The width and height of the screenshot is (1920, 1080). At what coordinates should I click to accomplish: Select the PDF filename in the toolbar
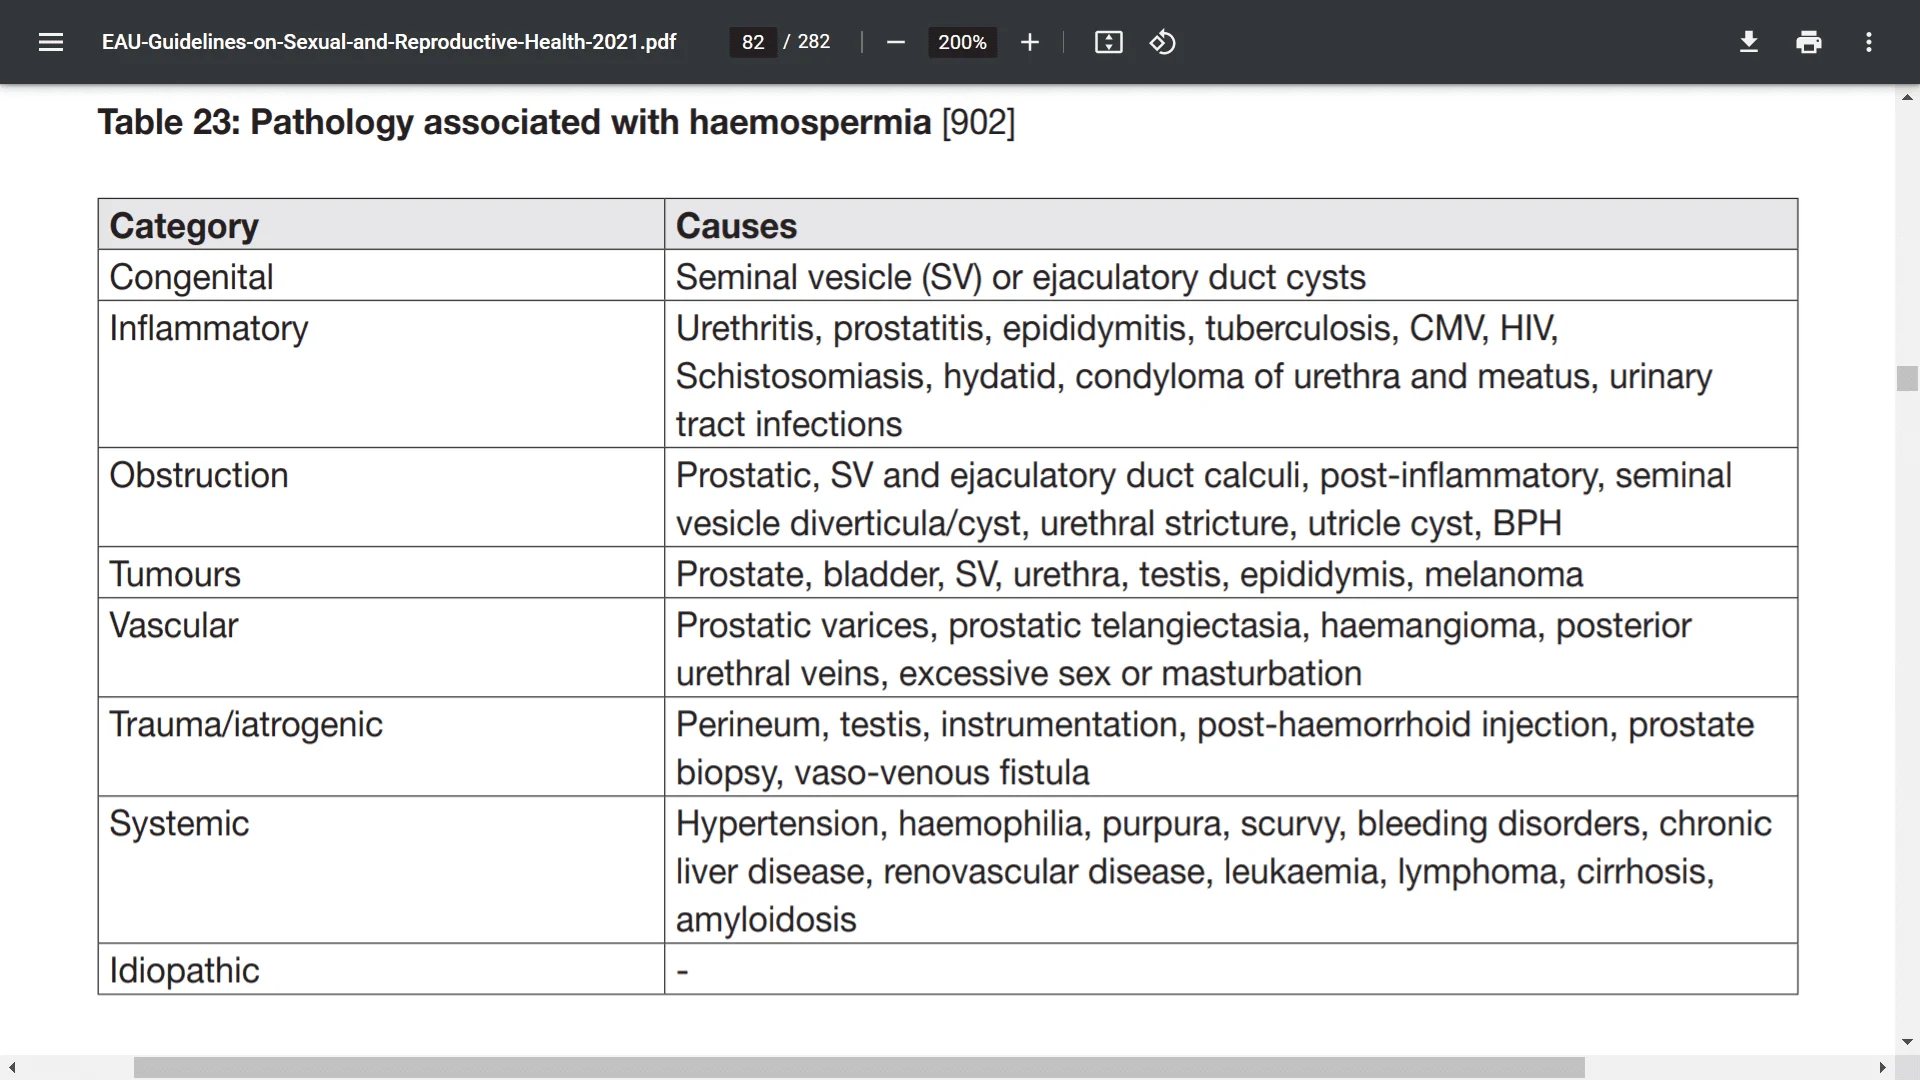(389, 42)
